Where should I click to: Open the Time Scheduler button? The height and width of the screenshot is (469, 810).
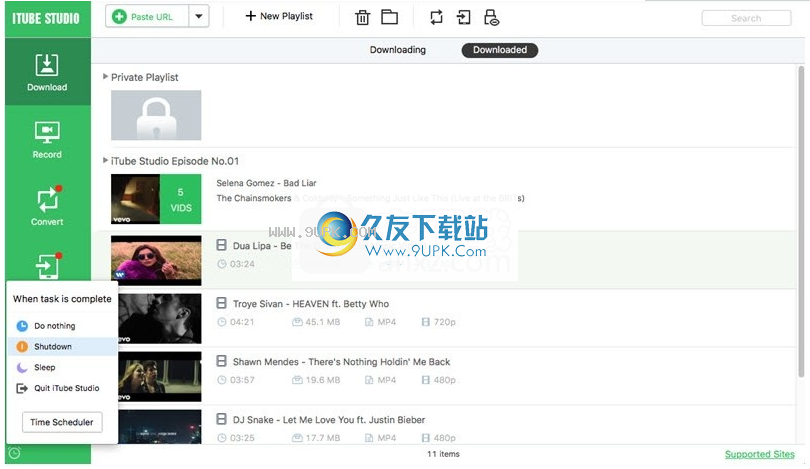click(62, 422)
